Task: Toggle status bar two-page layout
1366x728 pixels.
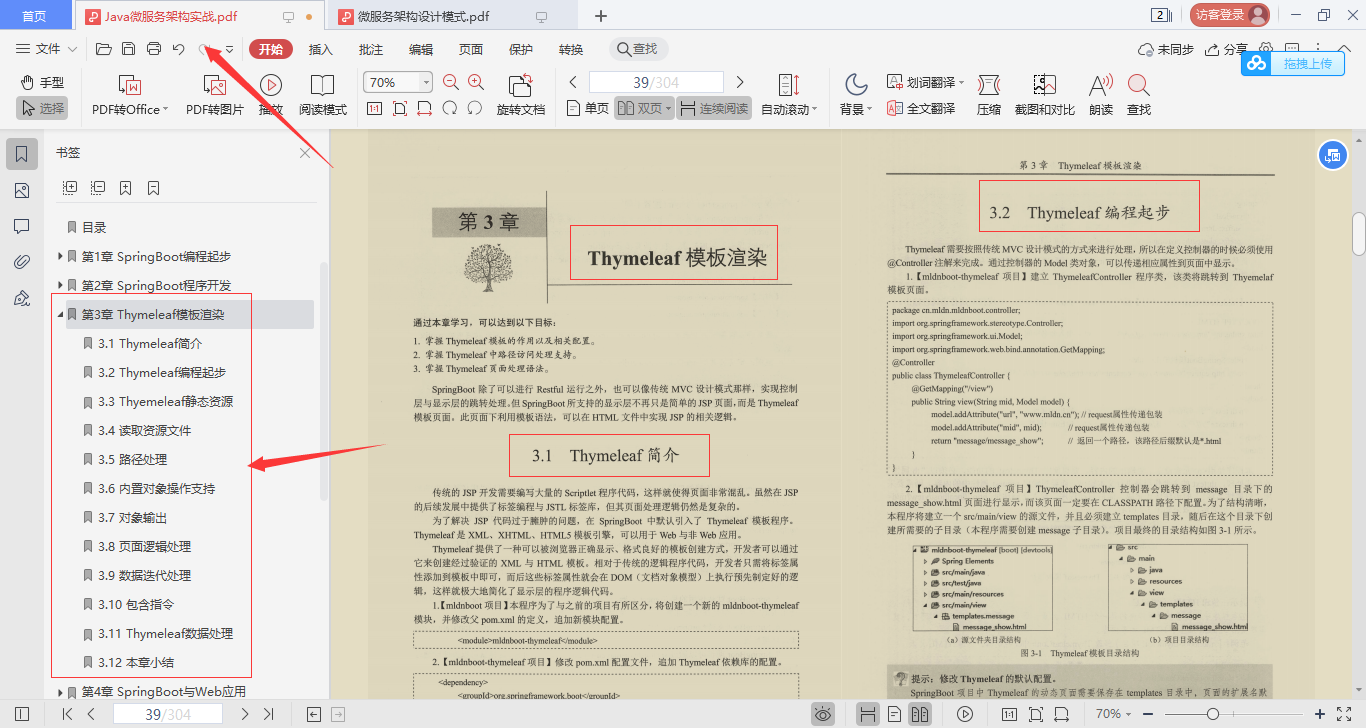Action: coord(920,714)
